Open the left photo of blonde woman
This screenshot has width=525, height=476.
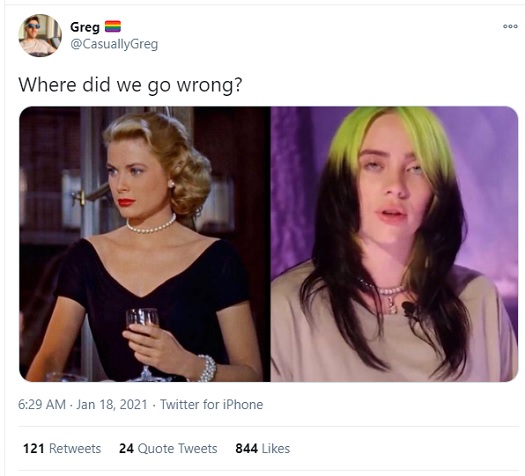[144, 244]
